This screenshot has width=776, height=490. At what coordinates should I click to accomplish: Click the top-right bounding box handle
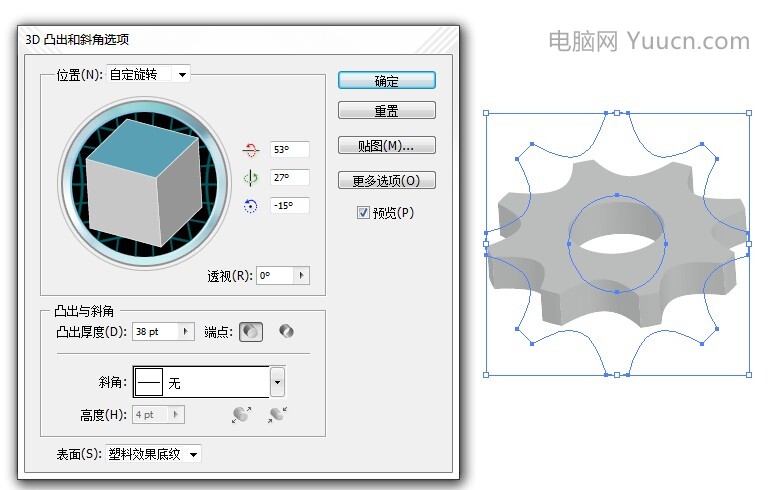tap(749, 113)
